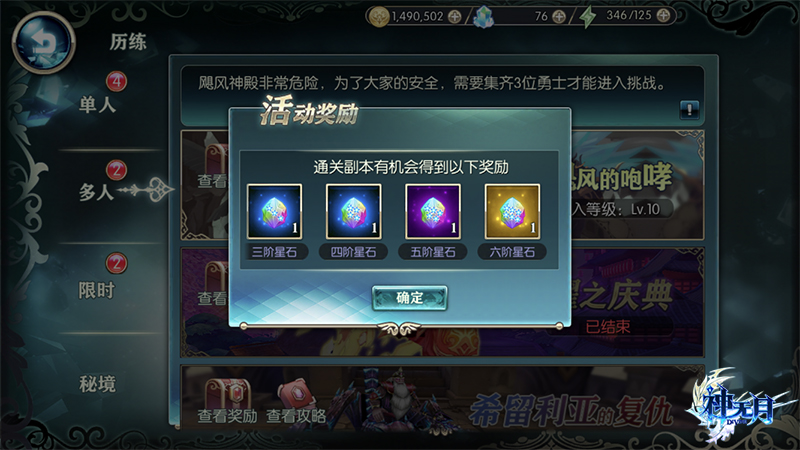Click the back arrow button
The width and height of the screenshot is (800, 450).
pos(44,42)
